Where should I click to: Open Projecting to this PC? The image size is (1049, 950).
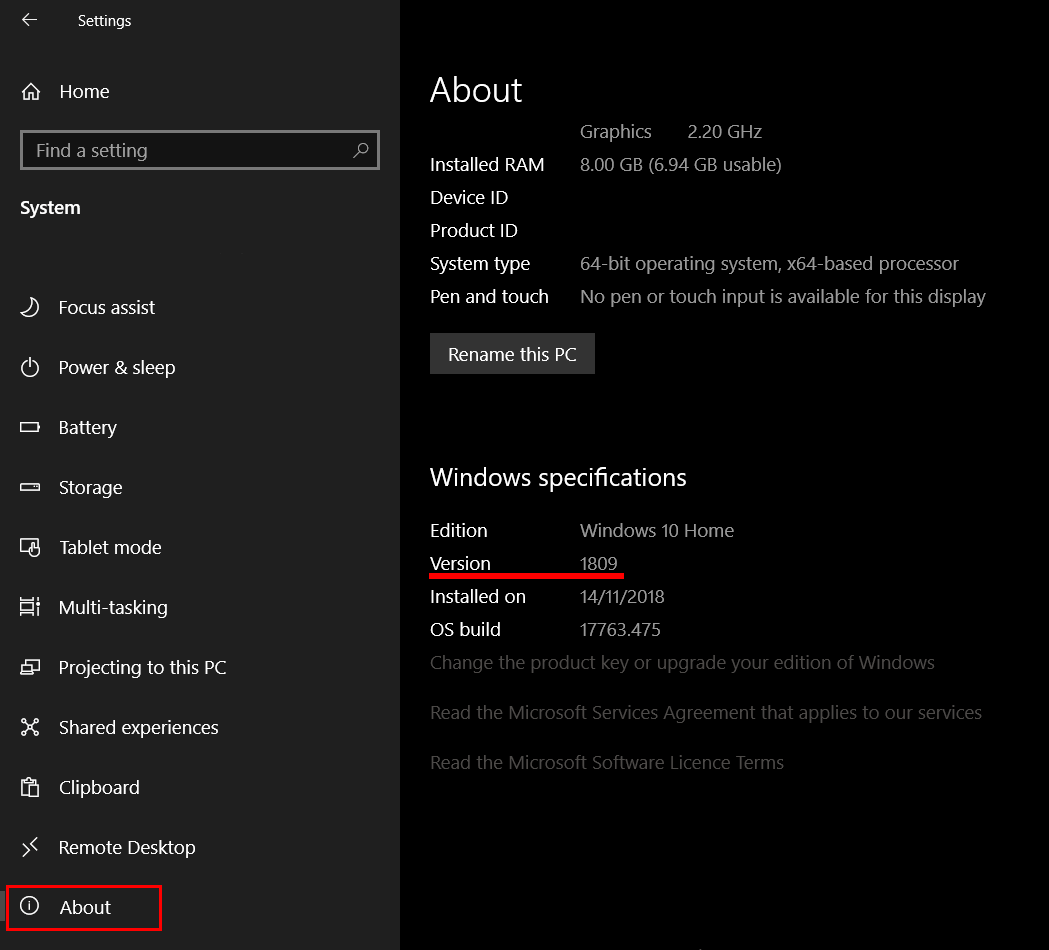[142, 668]
